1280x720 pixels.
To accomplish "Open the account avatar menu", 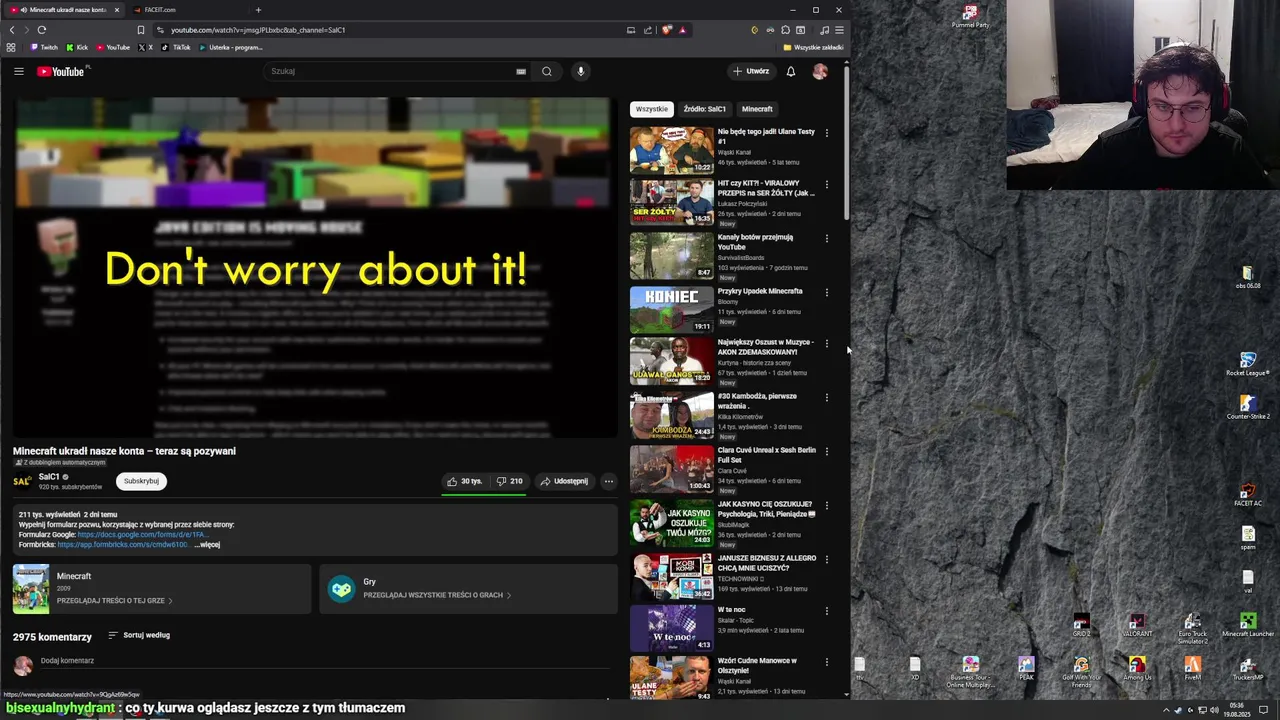I will [820, 71].
